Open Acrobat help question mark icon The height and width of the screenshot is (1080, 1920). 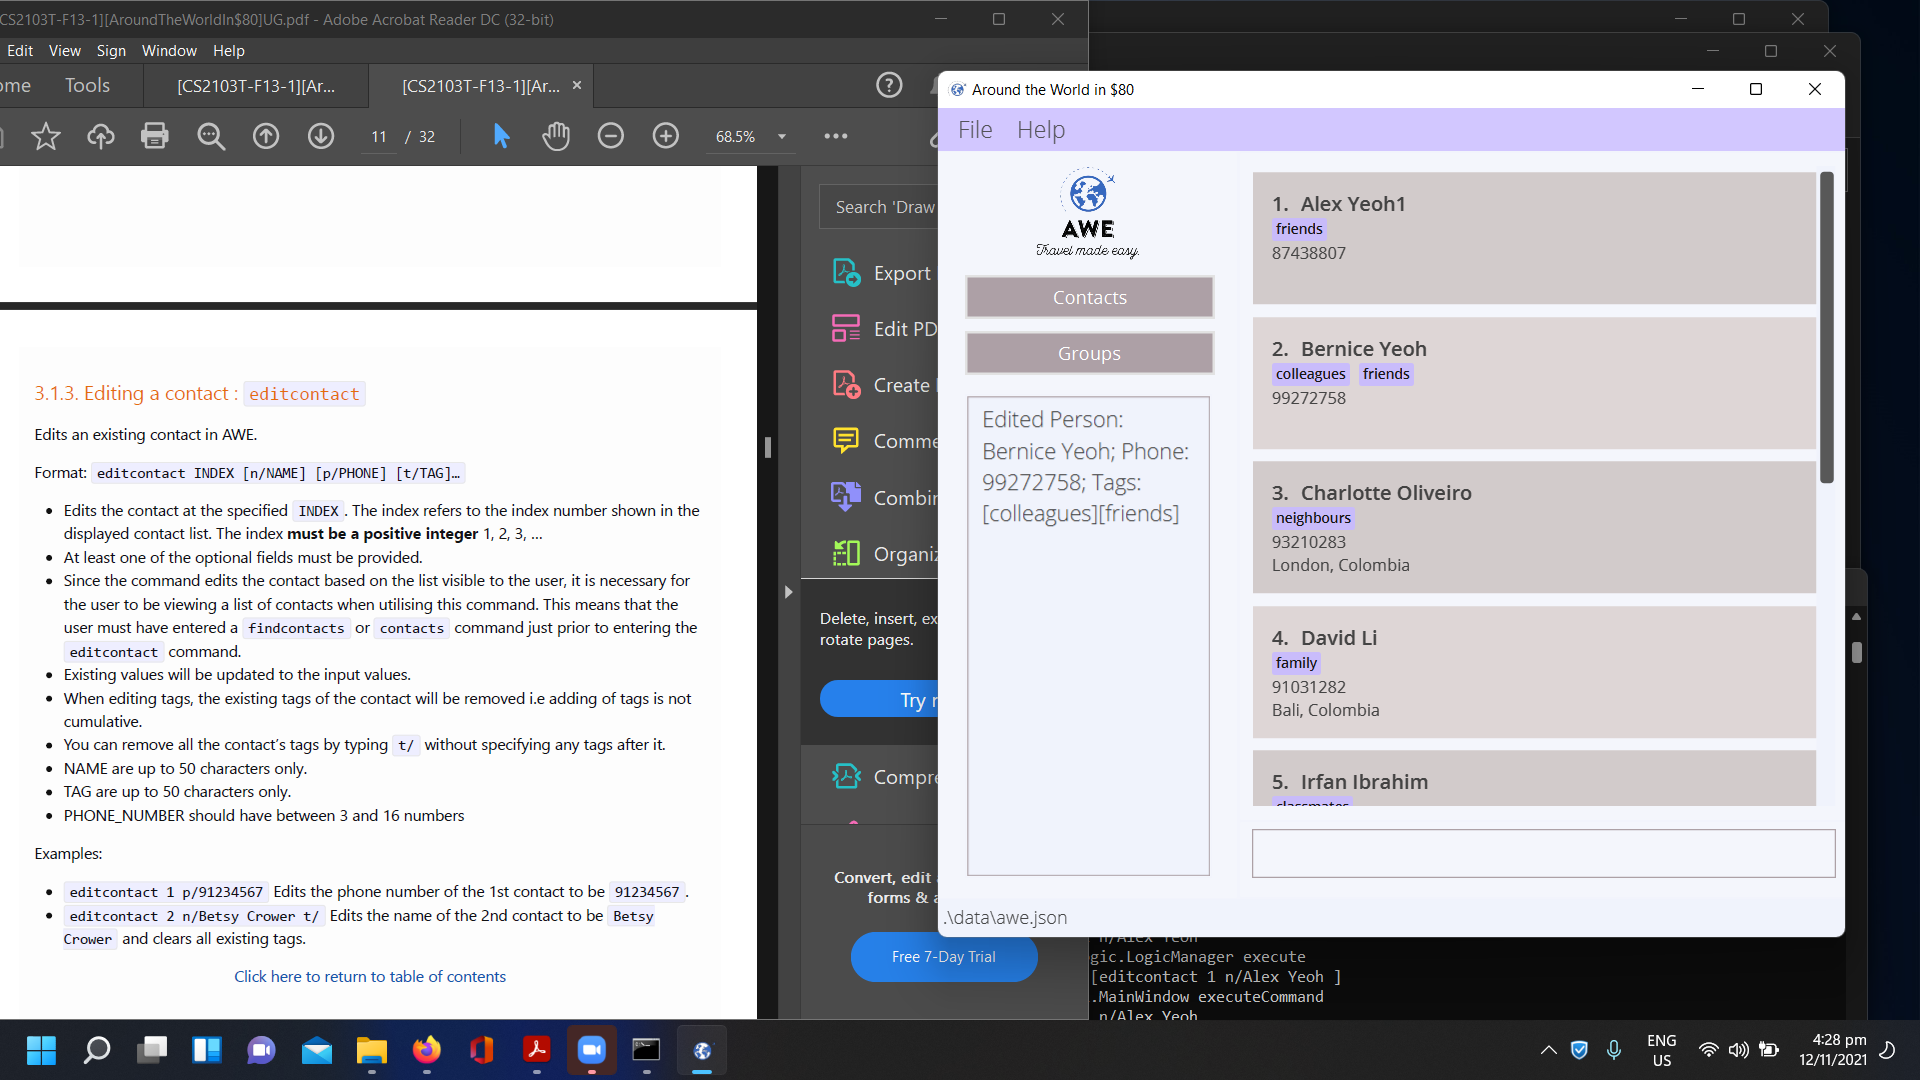tap(889, 86)
